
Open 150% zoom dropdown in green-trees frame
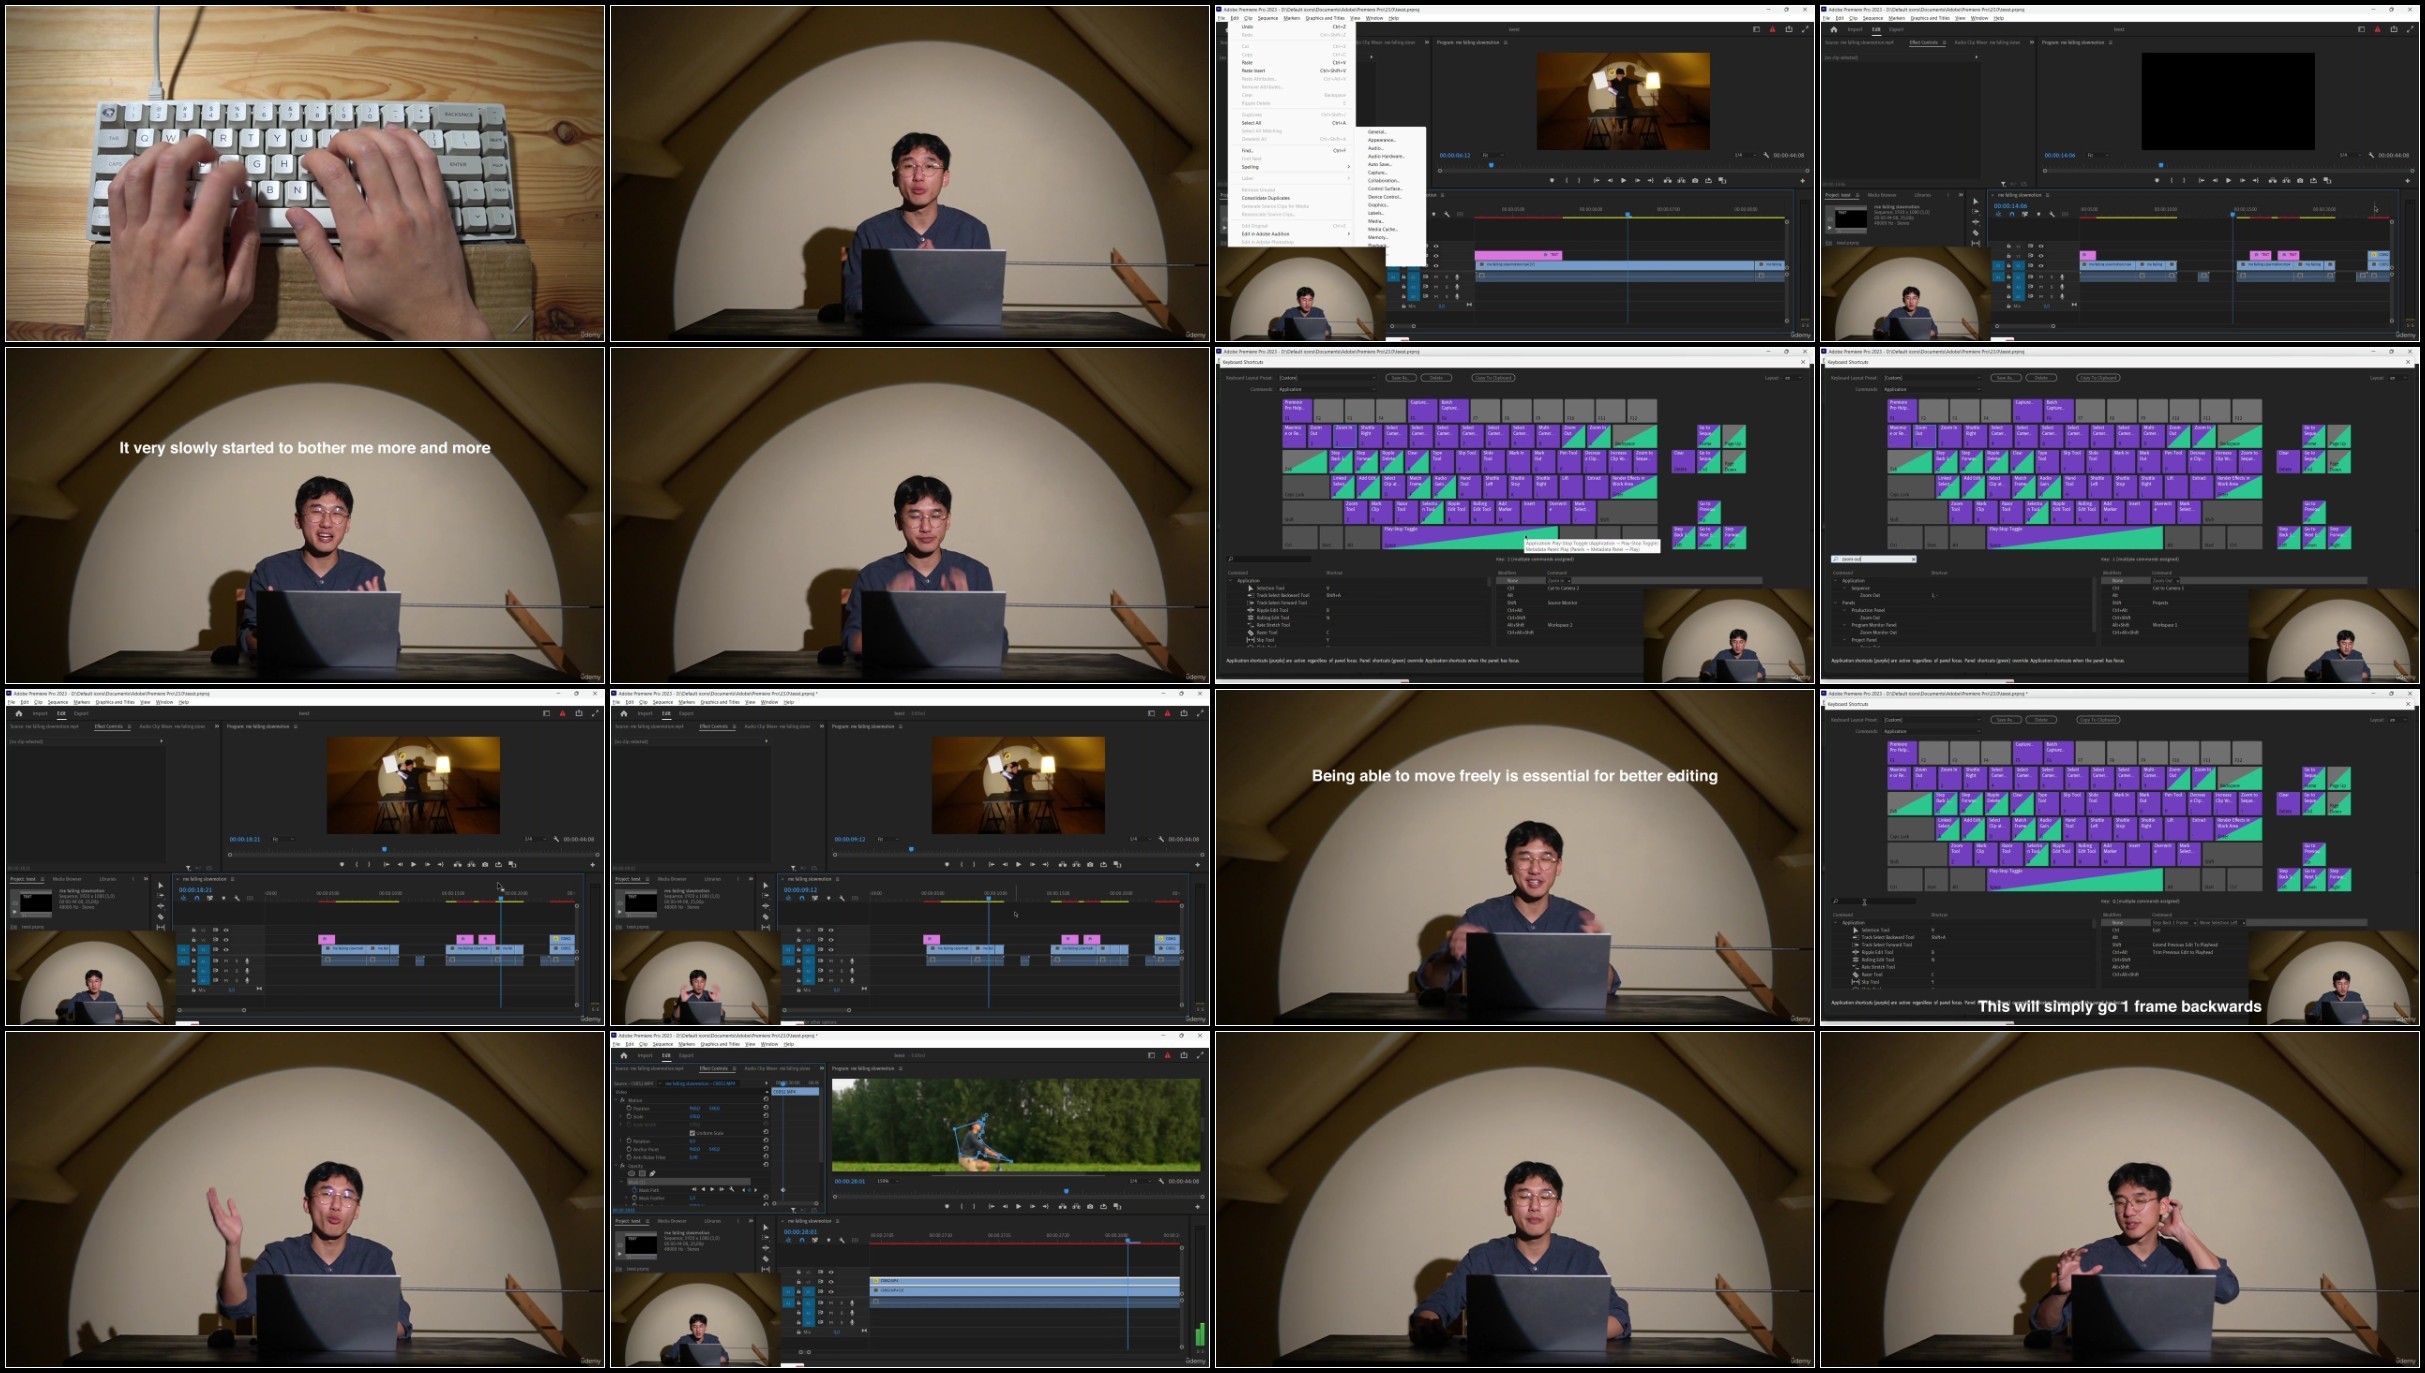click(887, 1181)
